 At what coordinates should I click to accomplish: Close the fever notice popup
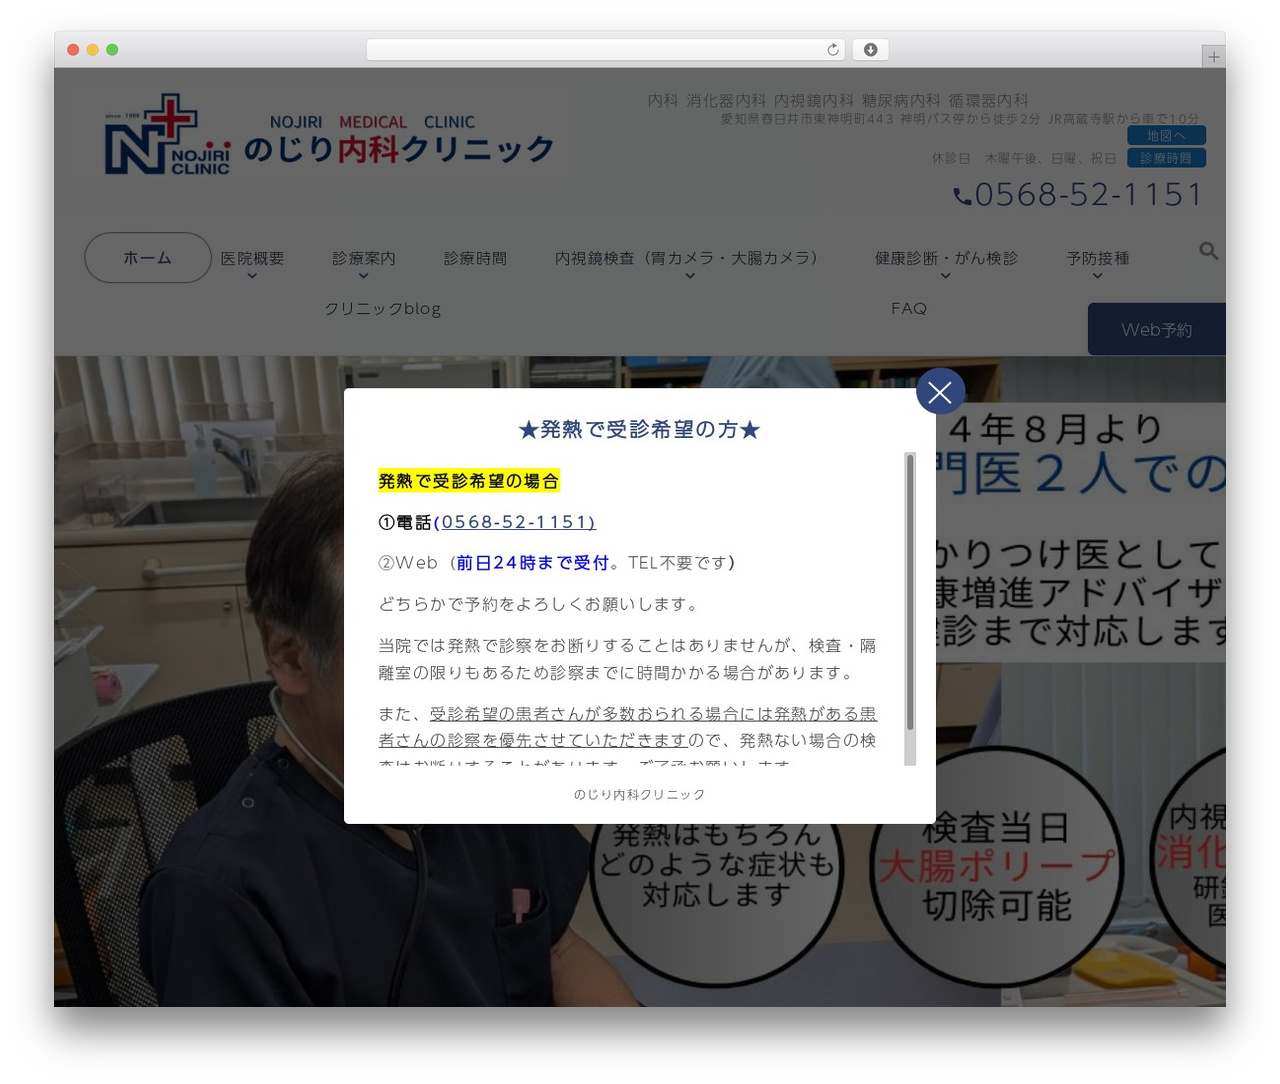(x=940, y=392)
